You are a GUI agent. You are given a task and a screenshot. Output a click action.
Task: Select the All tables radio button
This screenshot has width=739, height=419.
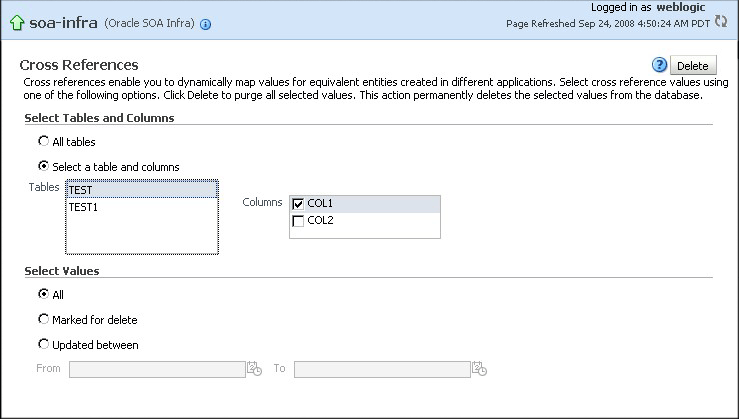(43, 141)
